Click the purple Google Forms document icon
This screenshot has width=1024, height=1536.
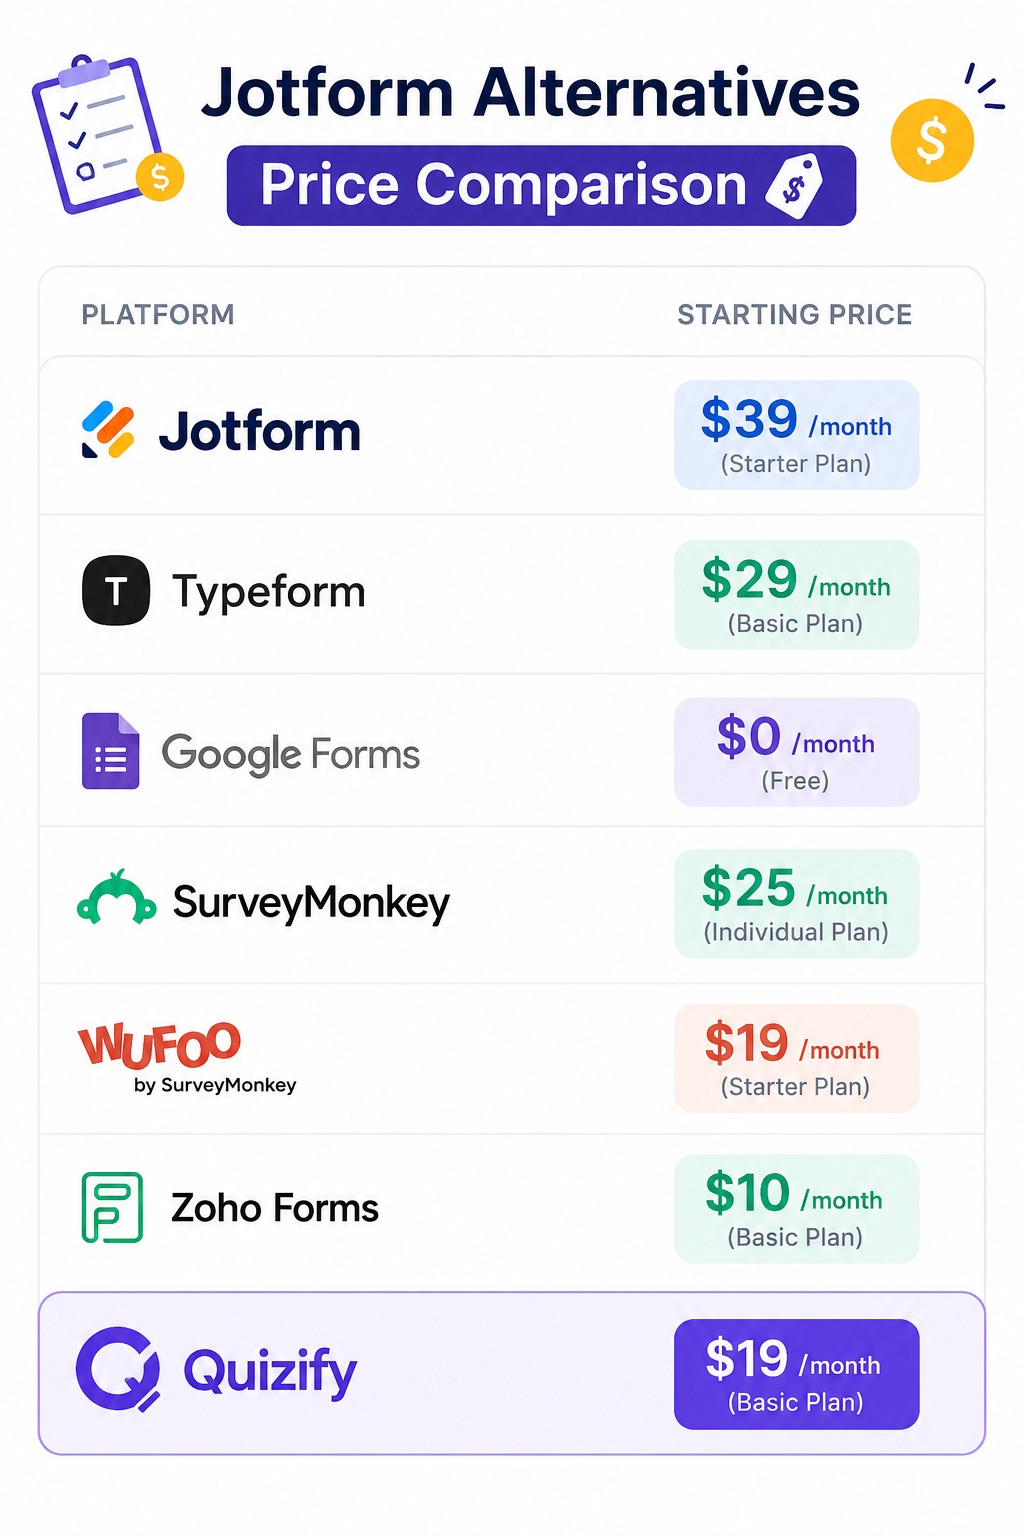pyautogui.click(x=110, y=751)
